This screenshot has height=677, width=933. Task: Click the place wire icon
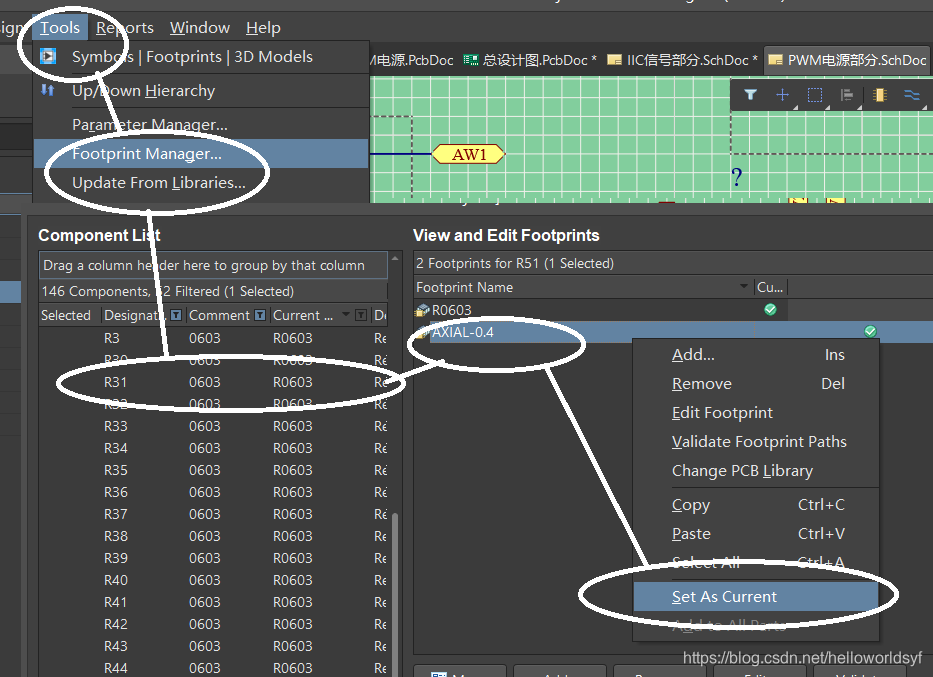click(911, 95)
